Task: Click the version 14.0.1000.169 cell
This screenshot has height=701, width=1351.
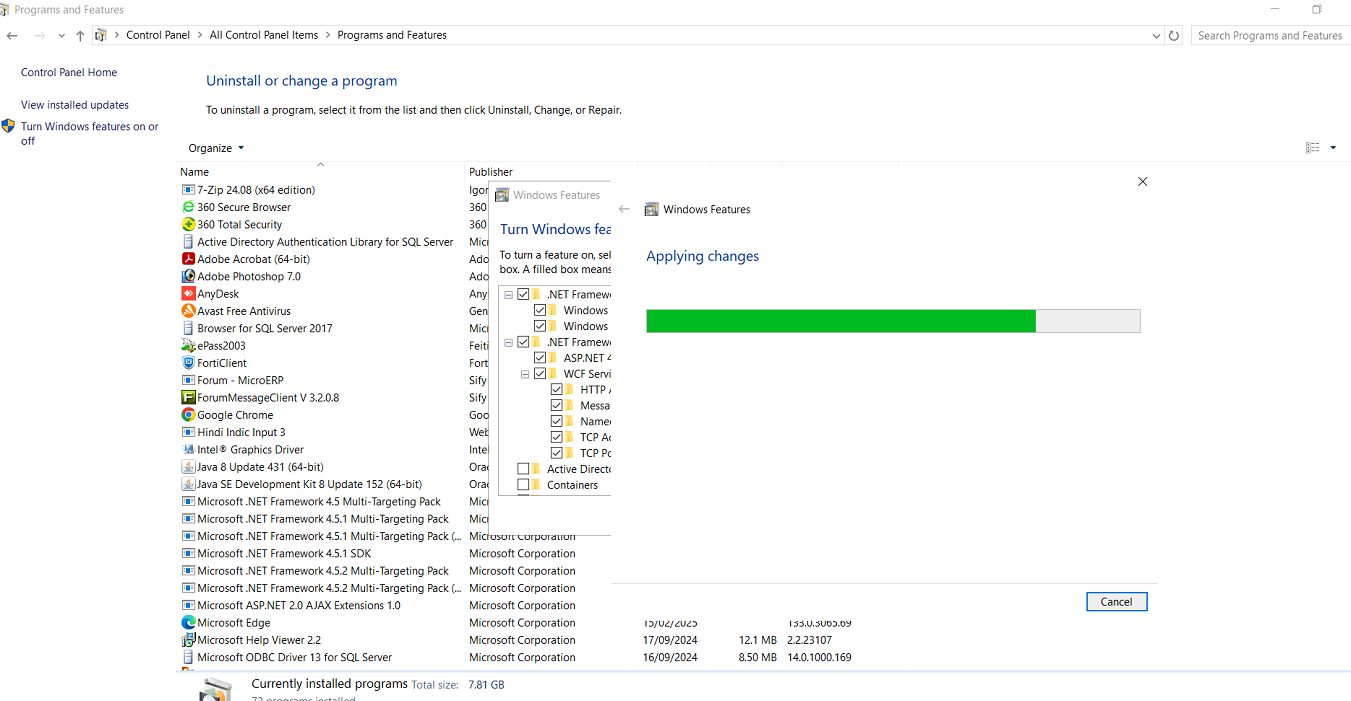Action: coord(819,657)
